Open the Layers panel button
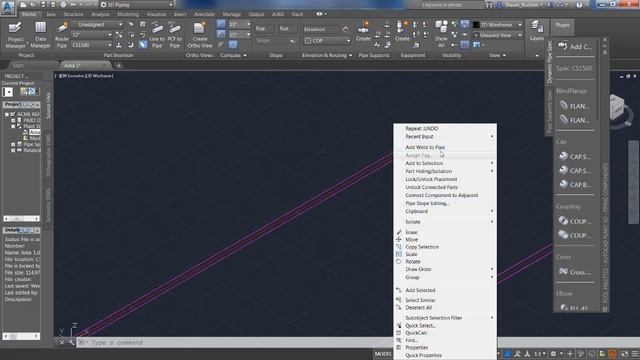640x360 pixels. (536, 31)
